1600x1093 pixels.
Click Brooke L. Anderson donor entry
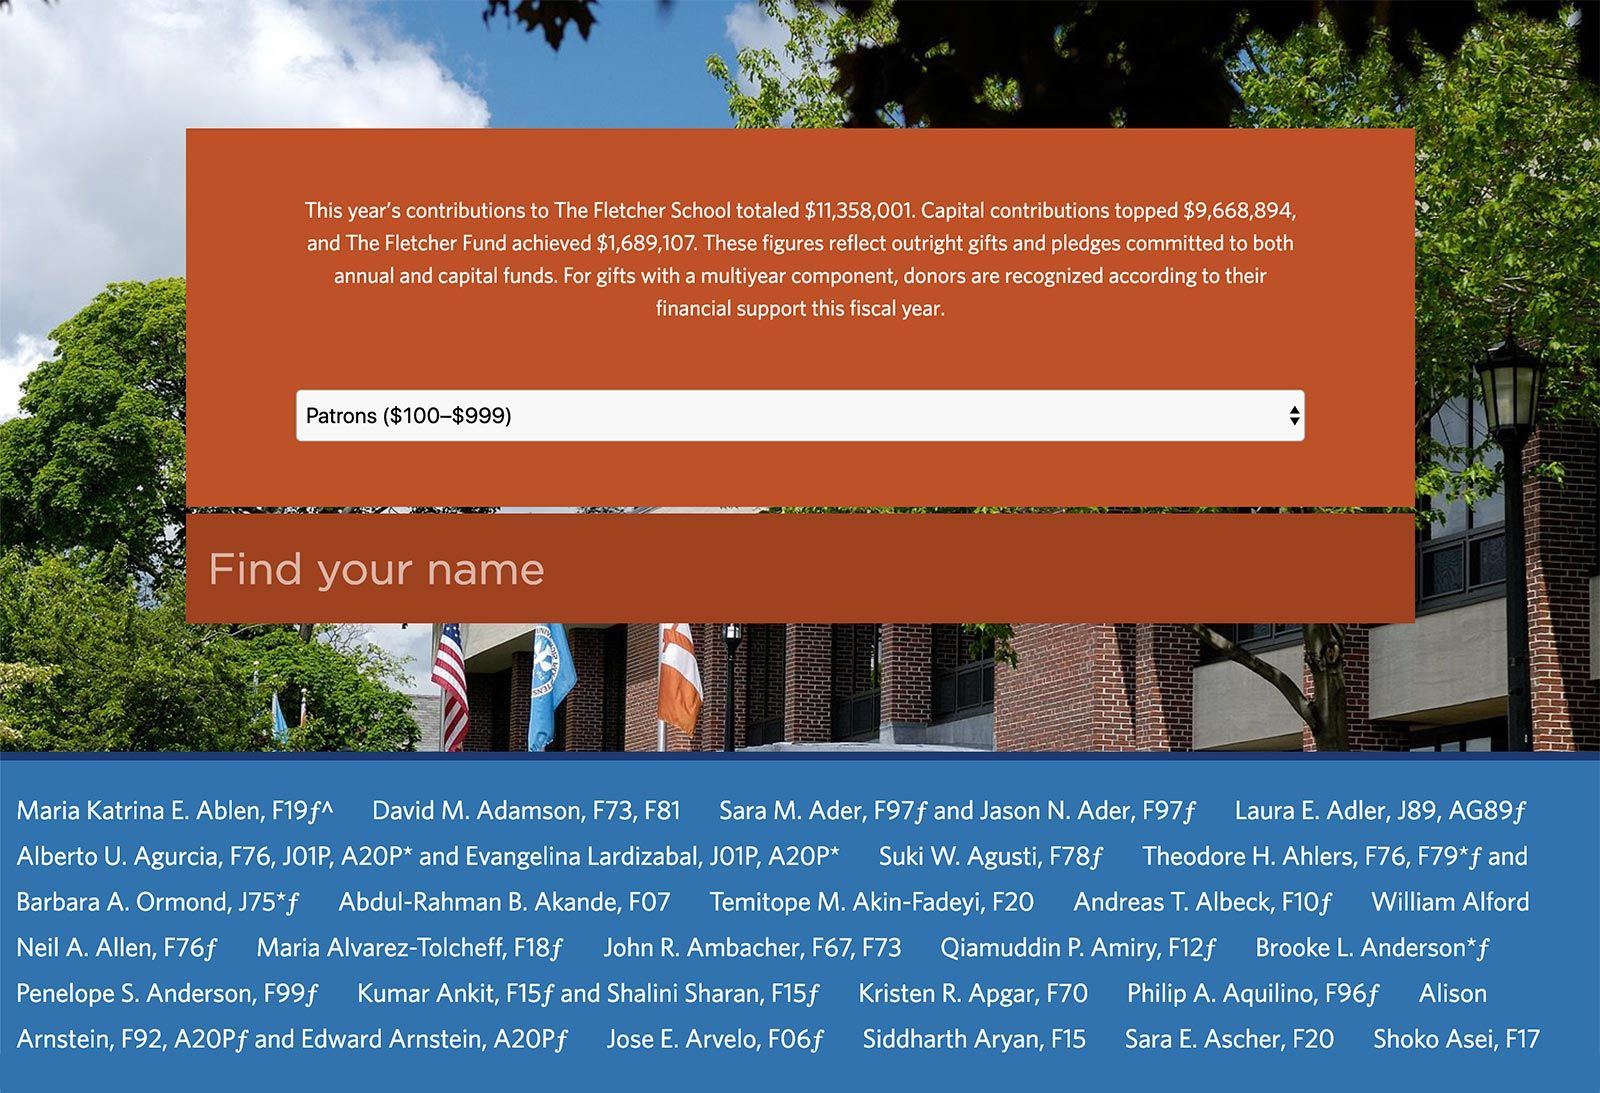pos(1373,947)
